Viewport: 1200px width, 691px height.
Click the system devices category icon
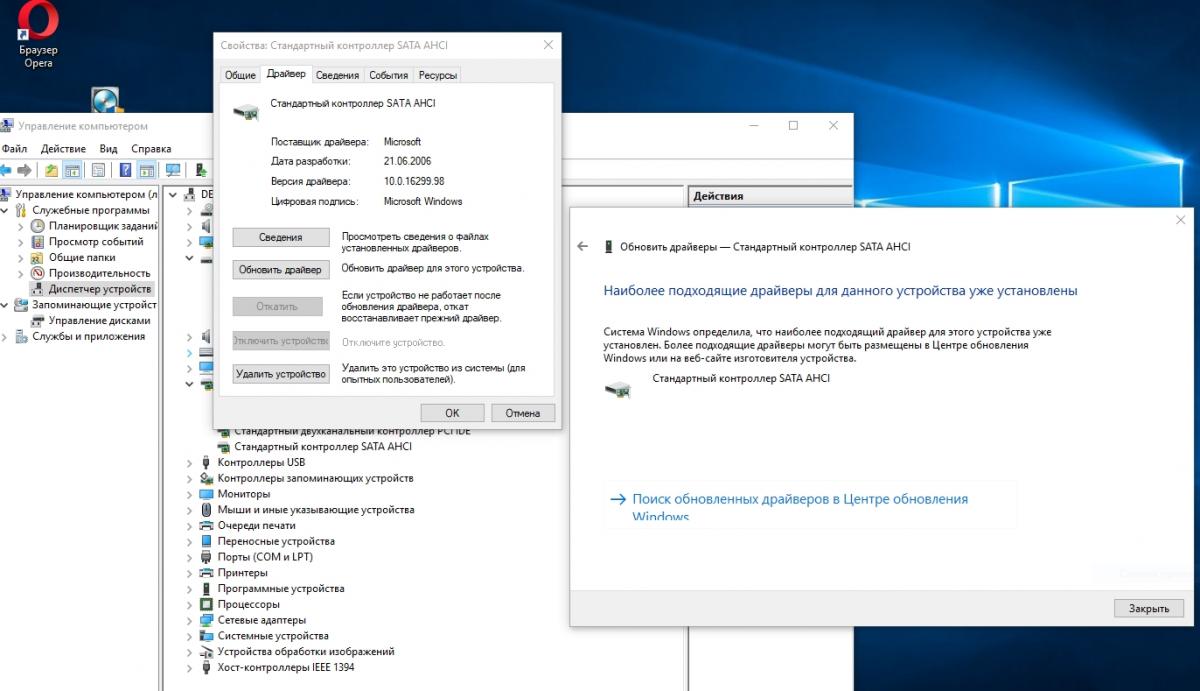pos(207,636)
